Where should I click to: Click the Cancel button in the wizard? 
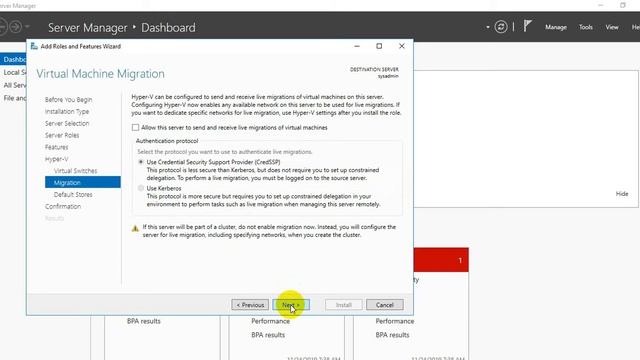[384, 305]
